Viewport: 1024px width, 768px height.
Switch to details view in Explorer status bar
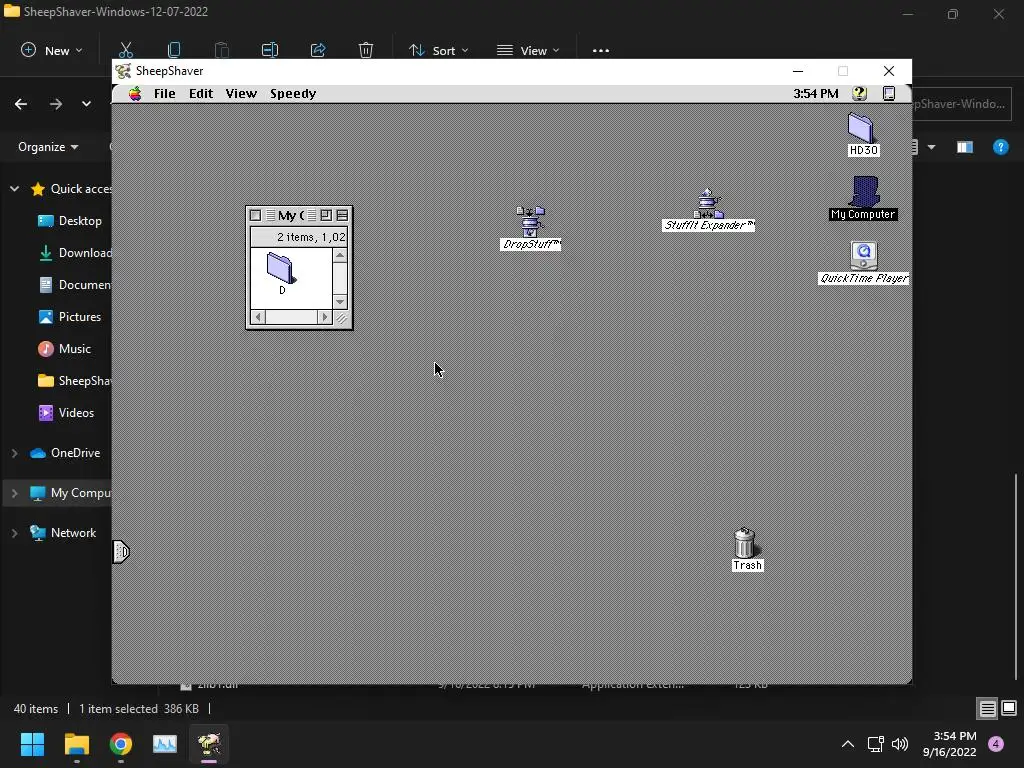tap(987, 708)
